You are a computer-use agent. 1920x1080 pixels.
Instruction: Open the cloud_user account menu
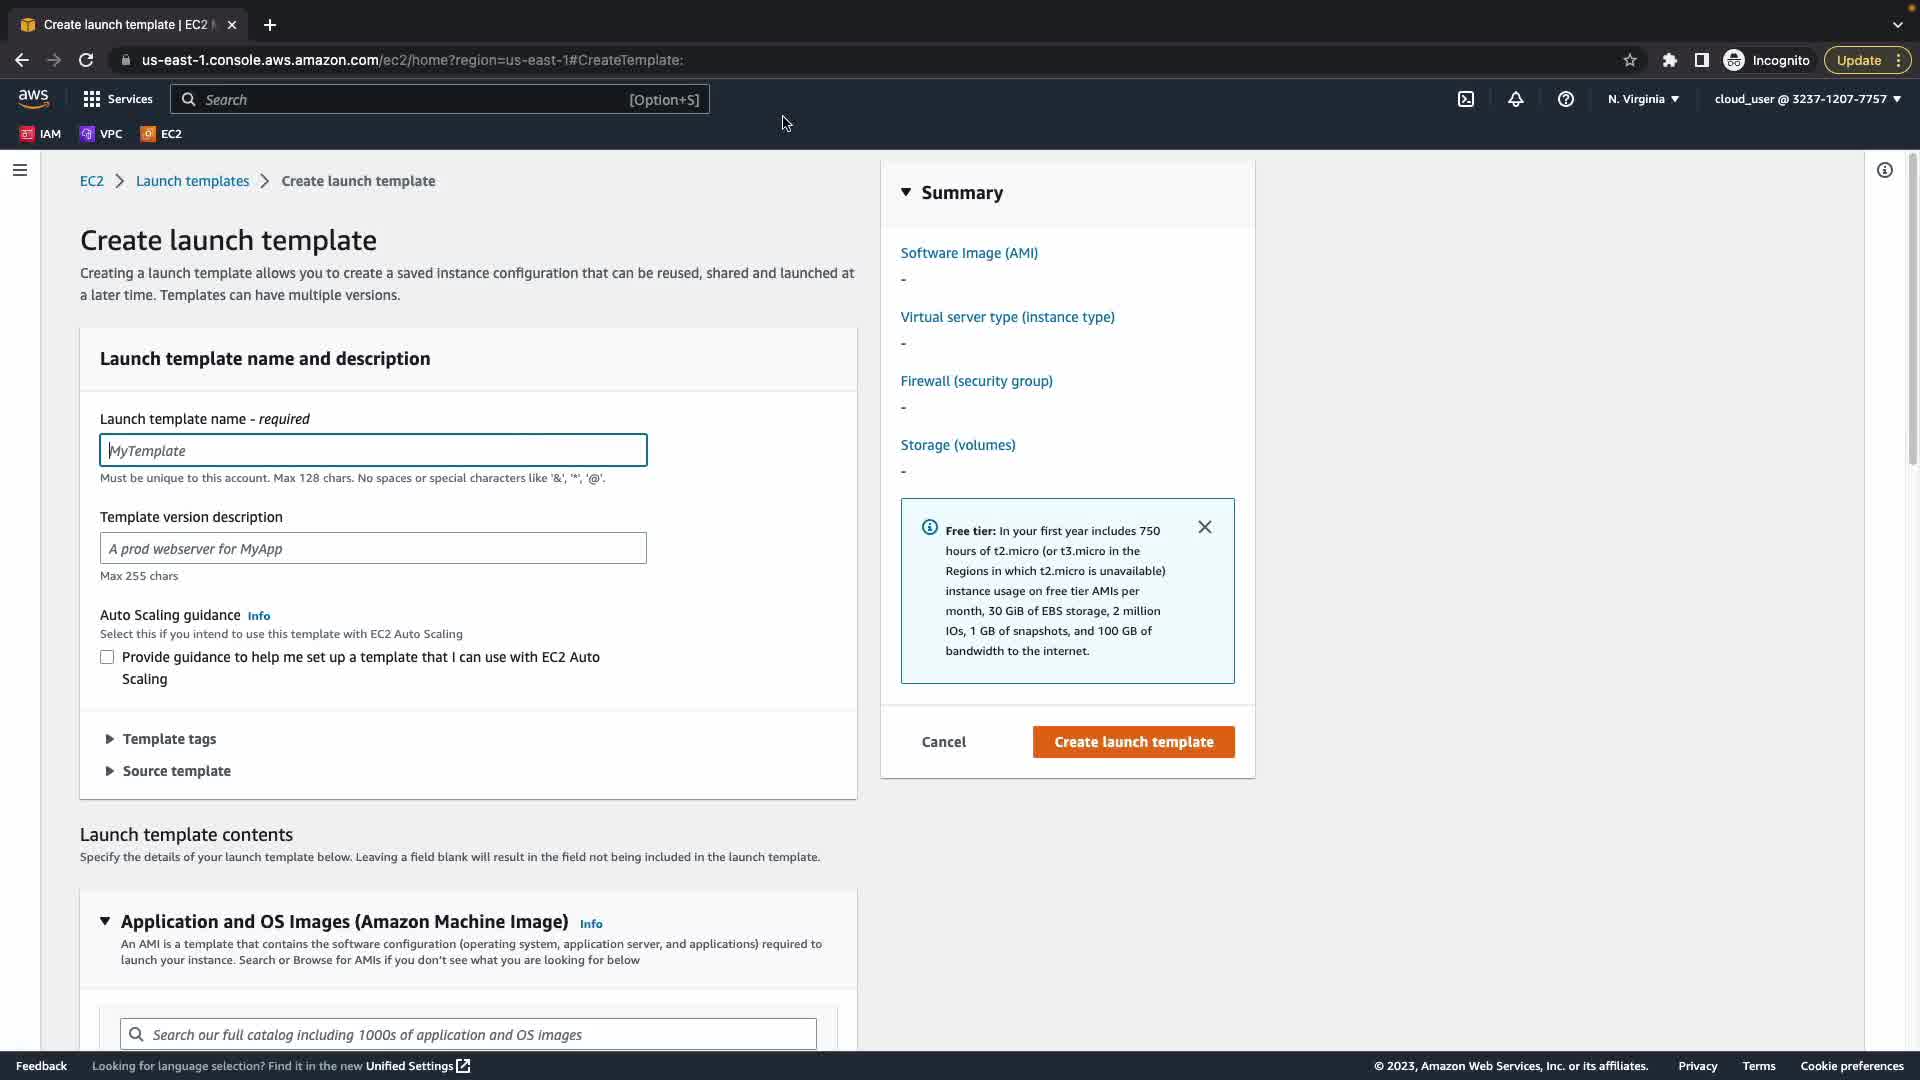[x=1807, y=99]
